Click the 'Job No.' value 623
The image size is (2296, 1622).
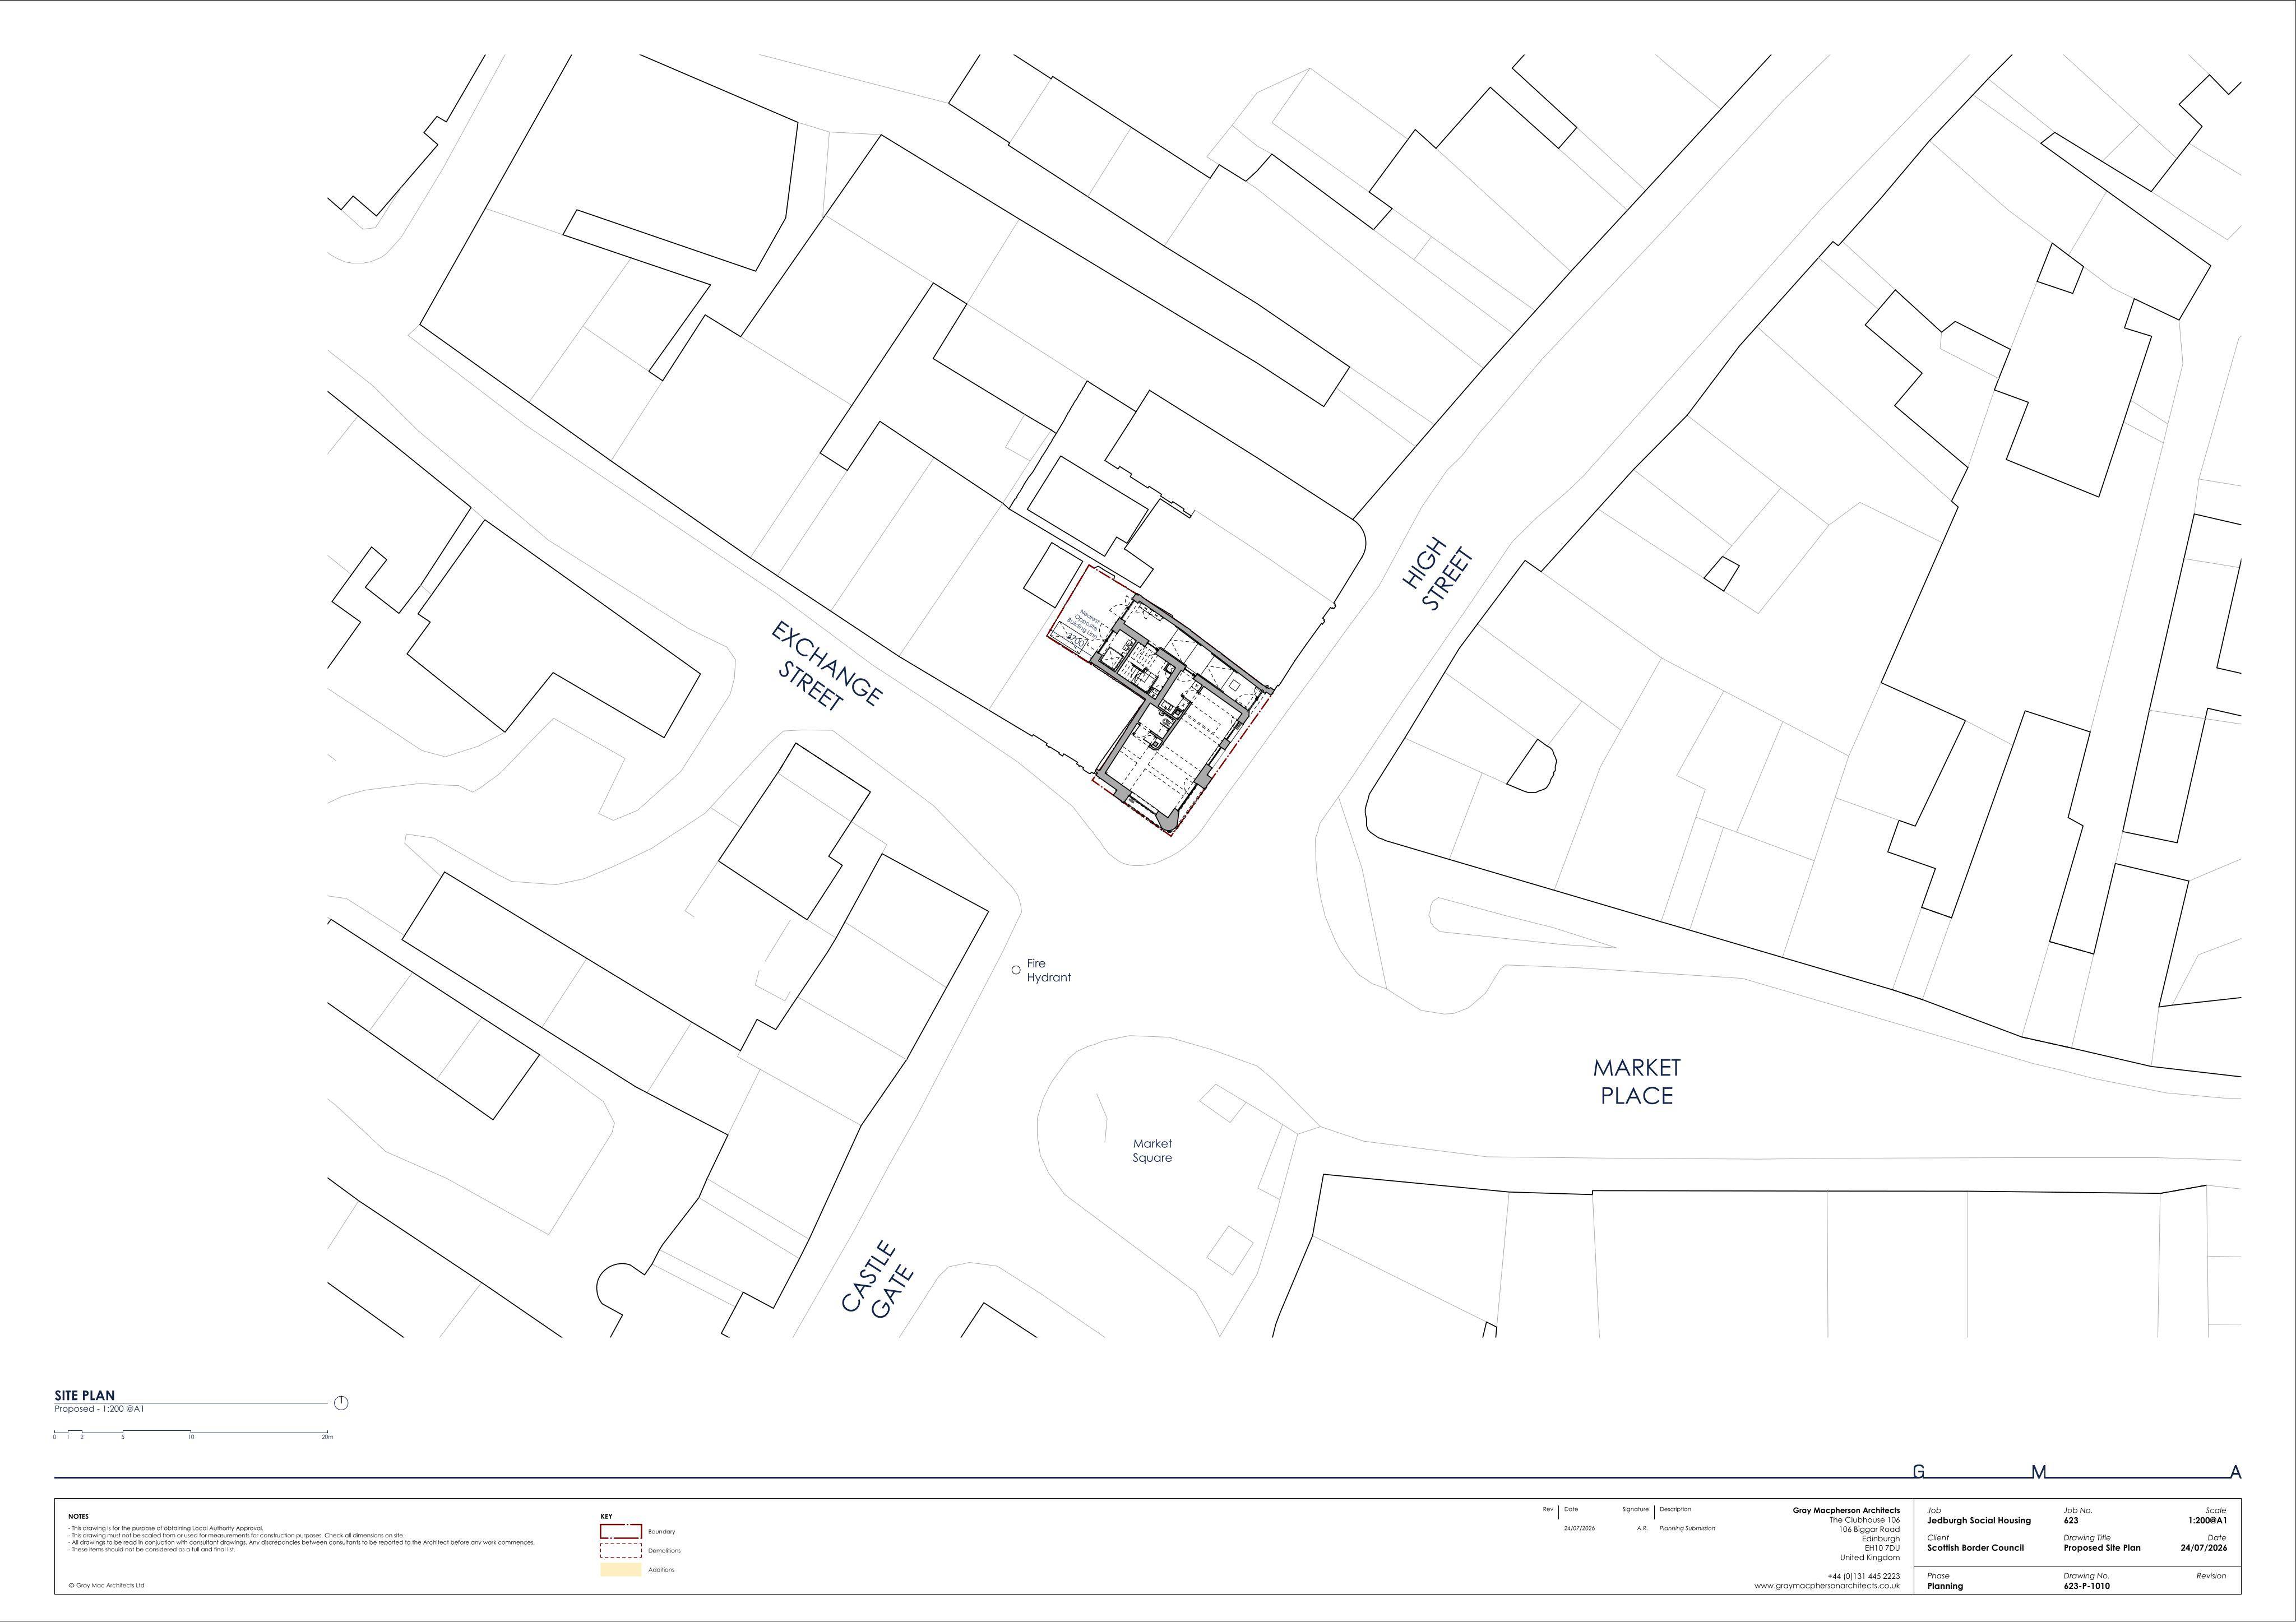click(2071, 1520)
